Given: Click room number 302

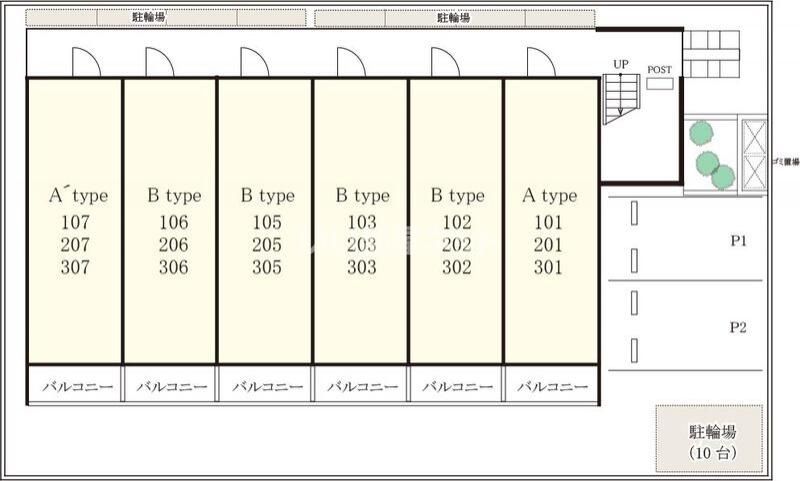Looking at the screenshot, I should [x=457, y=267].
